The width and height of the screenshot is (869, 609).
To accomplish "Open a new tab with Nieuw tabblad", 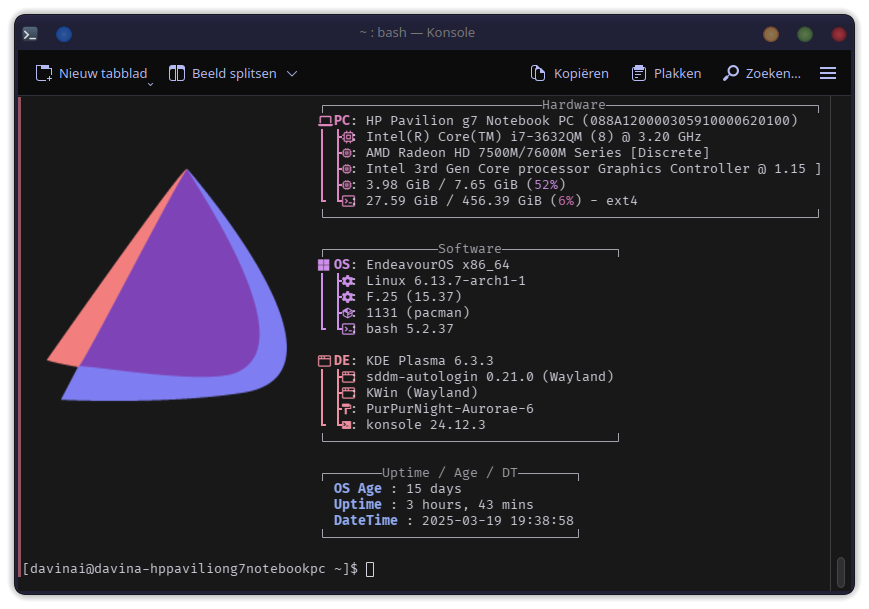I will coord(91,73).
